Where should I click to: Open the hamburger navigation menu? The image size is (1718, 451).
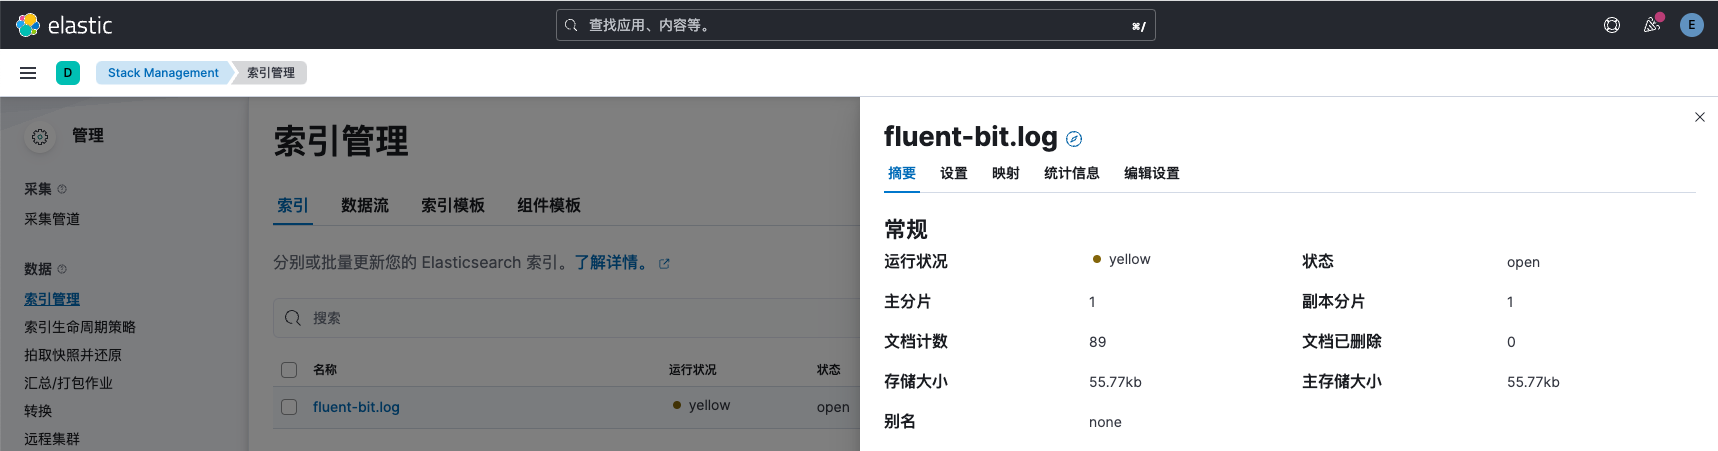tap(28, 73)
